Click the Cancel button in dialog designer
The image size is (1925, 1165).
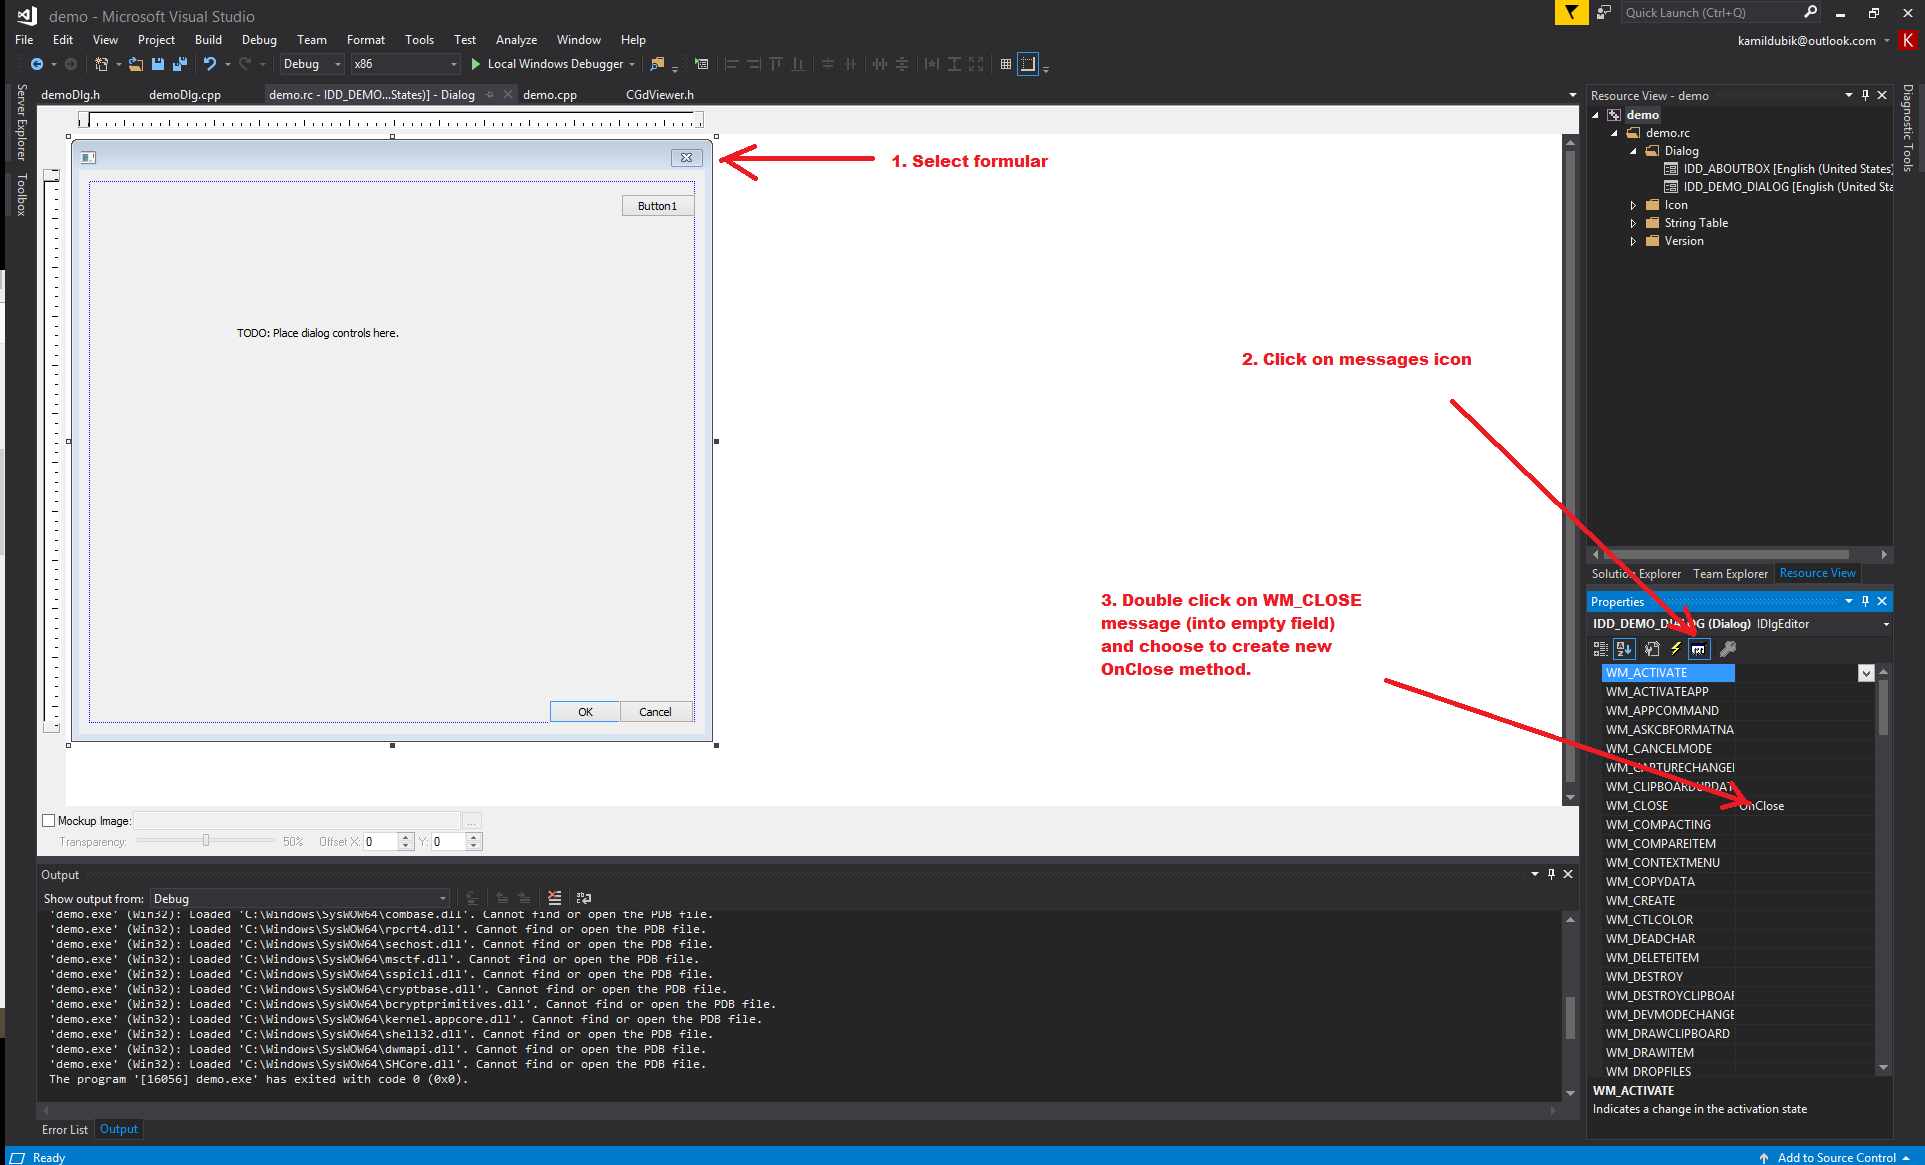(655, 712)
